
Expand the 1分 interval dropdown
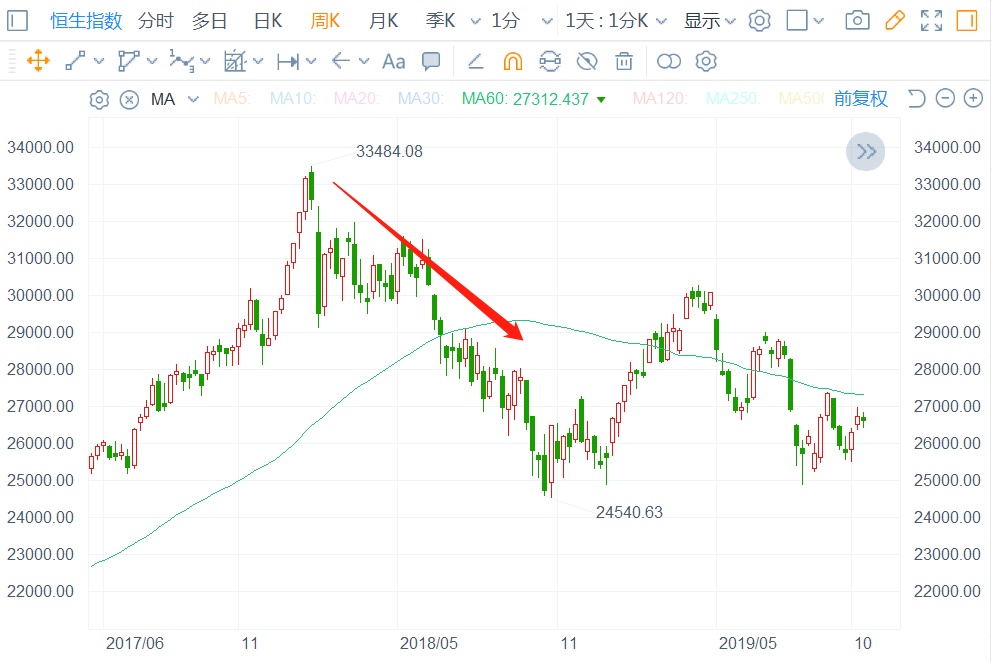[x=522, y=20]
